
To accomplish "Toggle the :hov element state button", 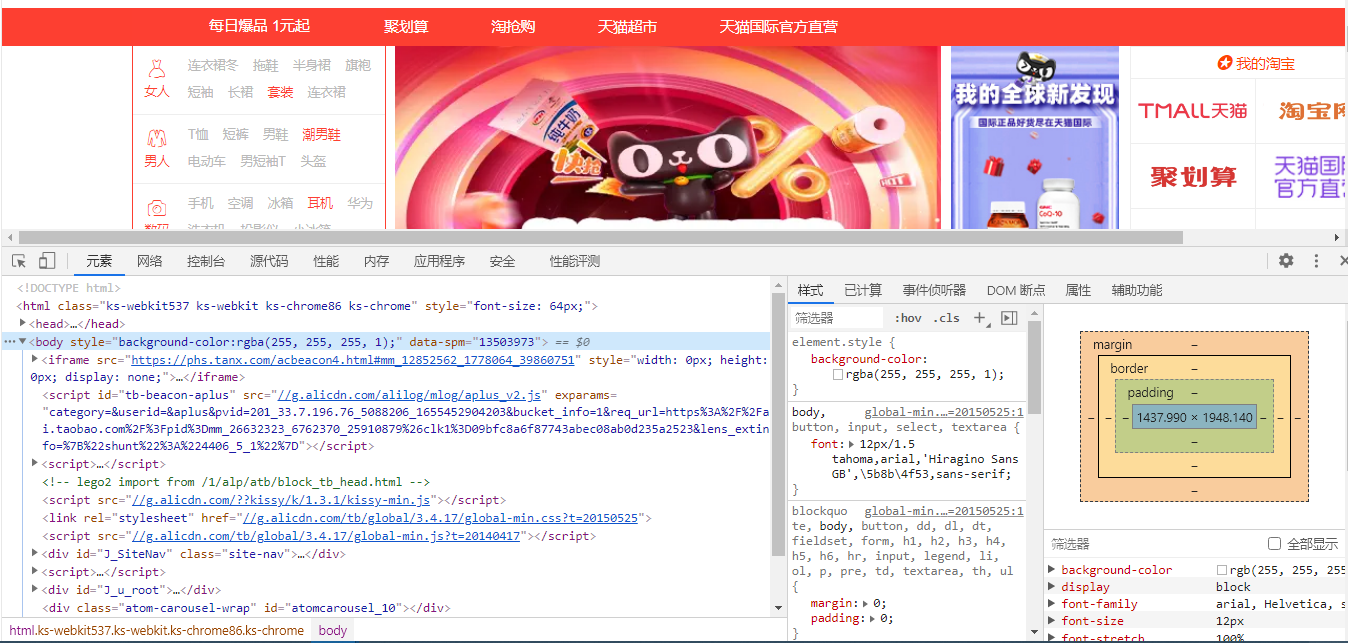I will pyautogui.click(x=908, y=318).
